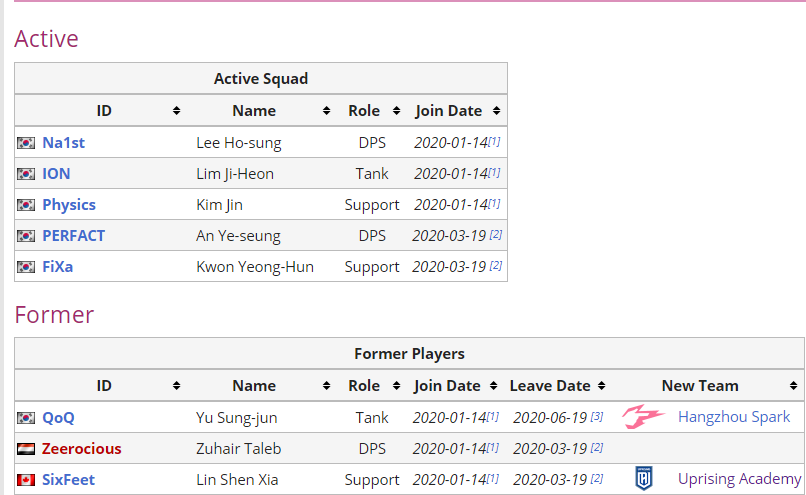Screen dimensions: 806x495
Task: Sort Active Squad by Join Date arrows
Action: tap(496, 111)
